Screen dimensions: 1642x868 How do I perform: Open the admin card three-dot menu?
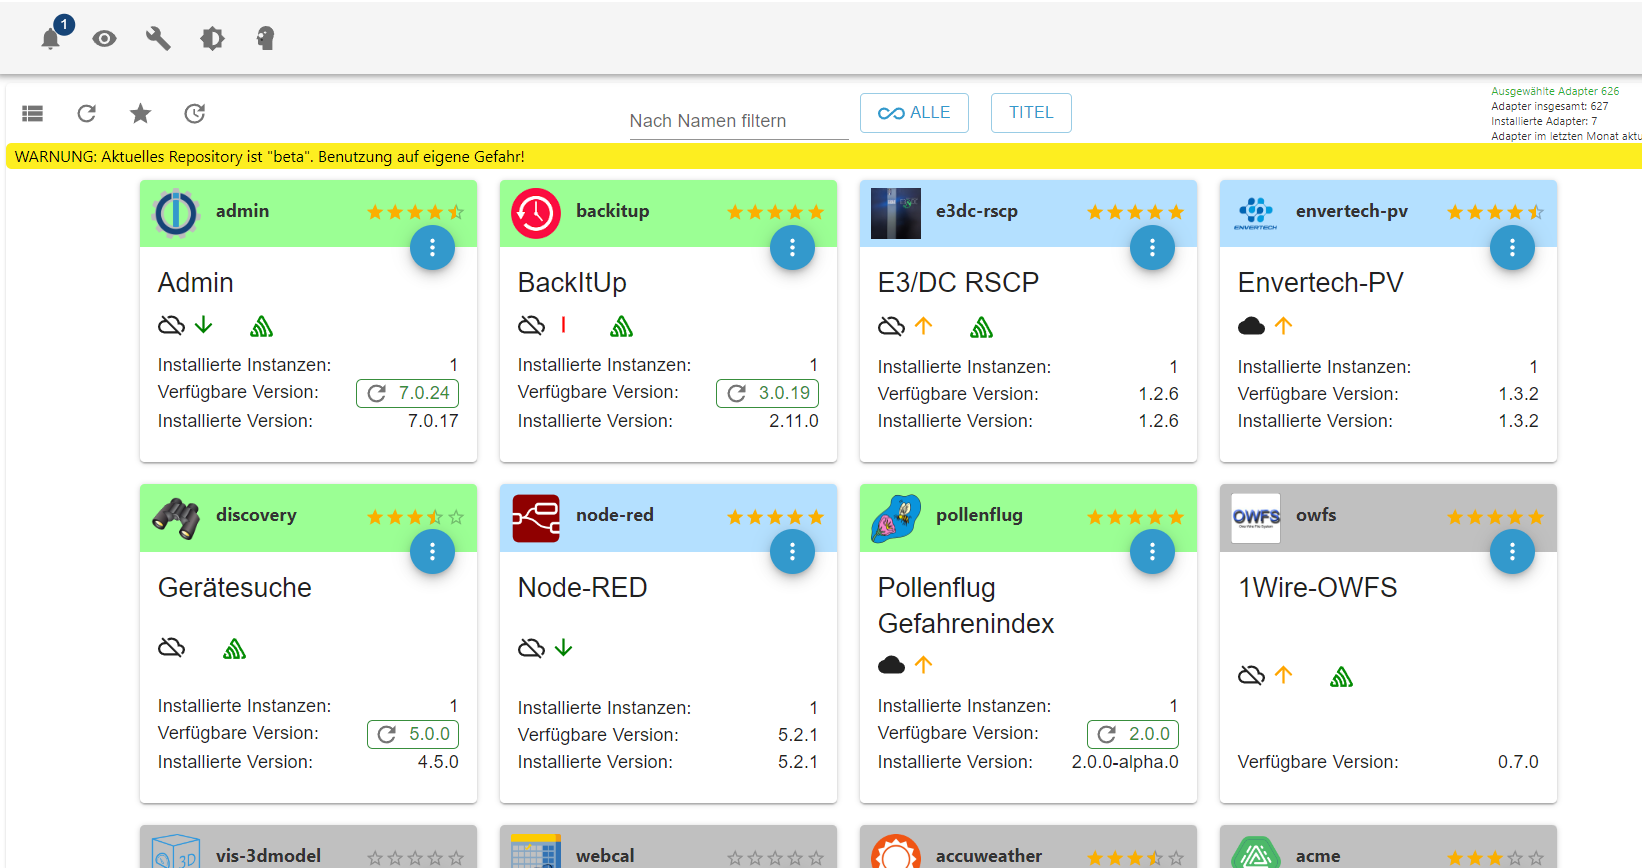pyautogui.click(x=432, y=248)
